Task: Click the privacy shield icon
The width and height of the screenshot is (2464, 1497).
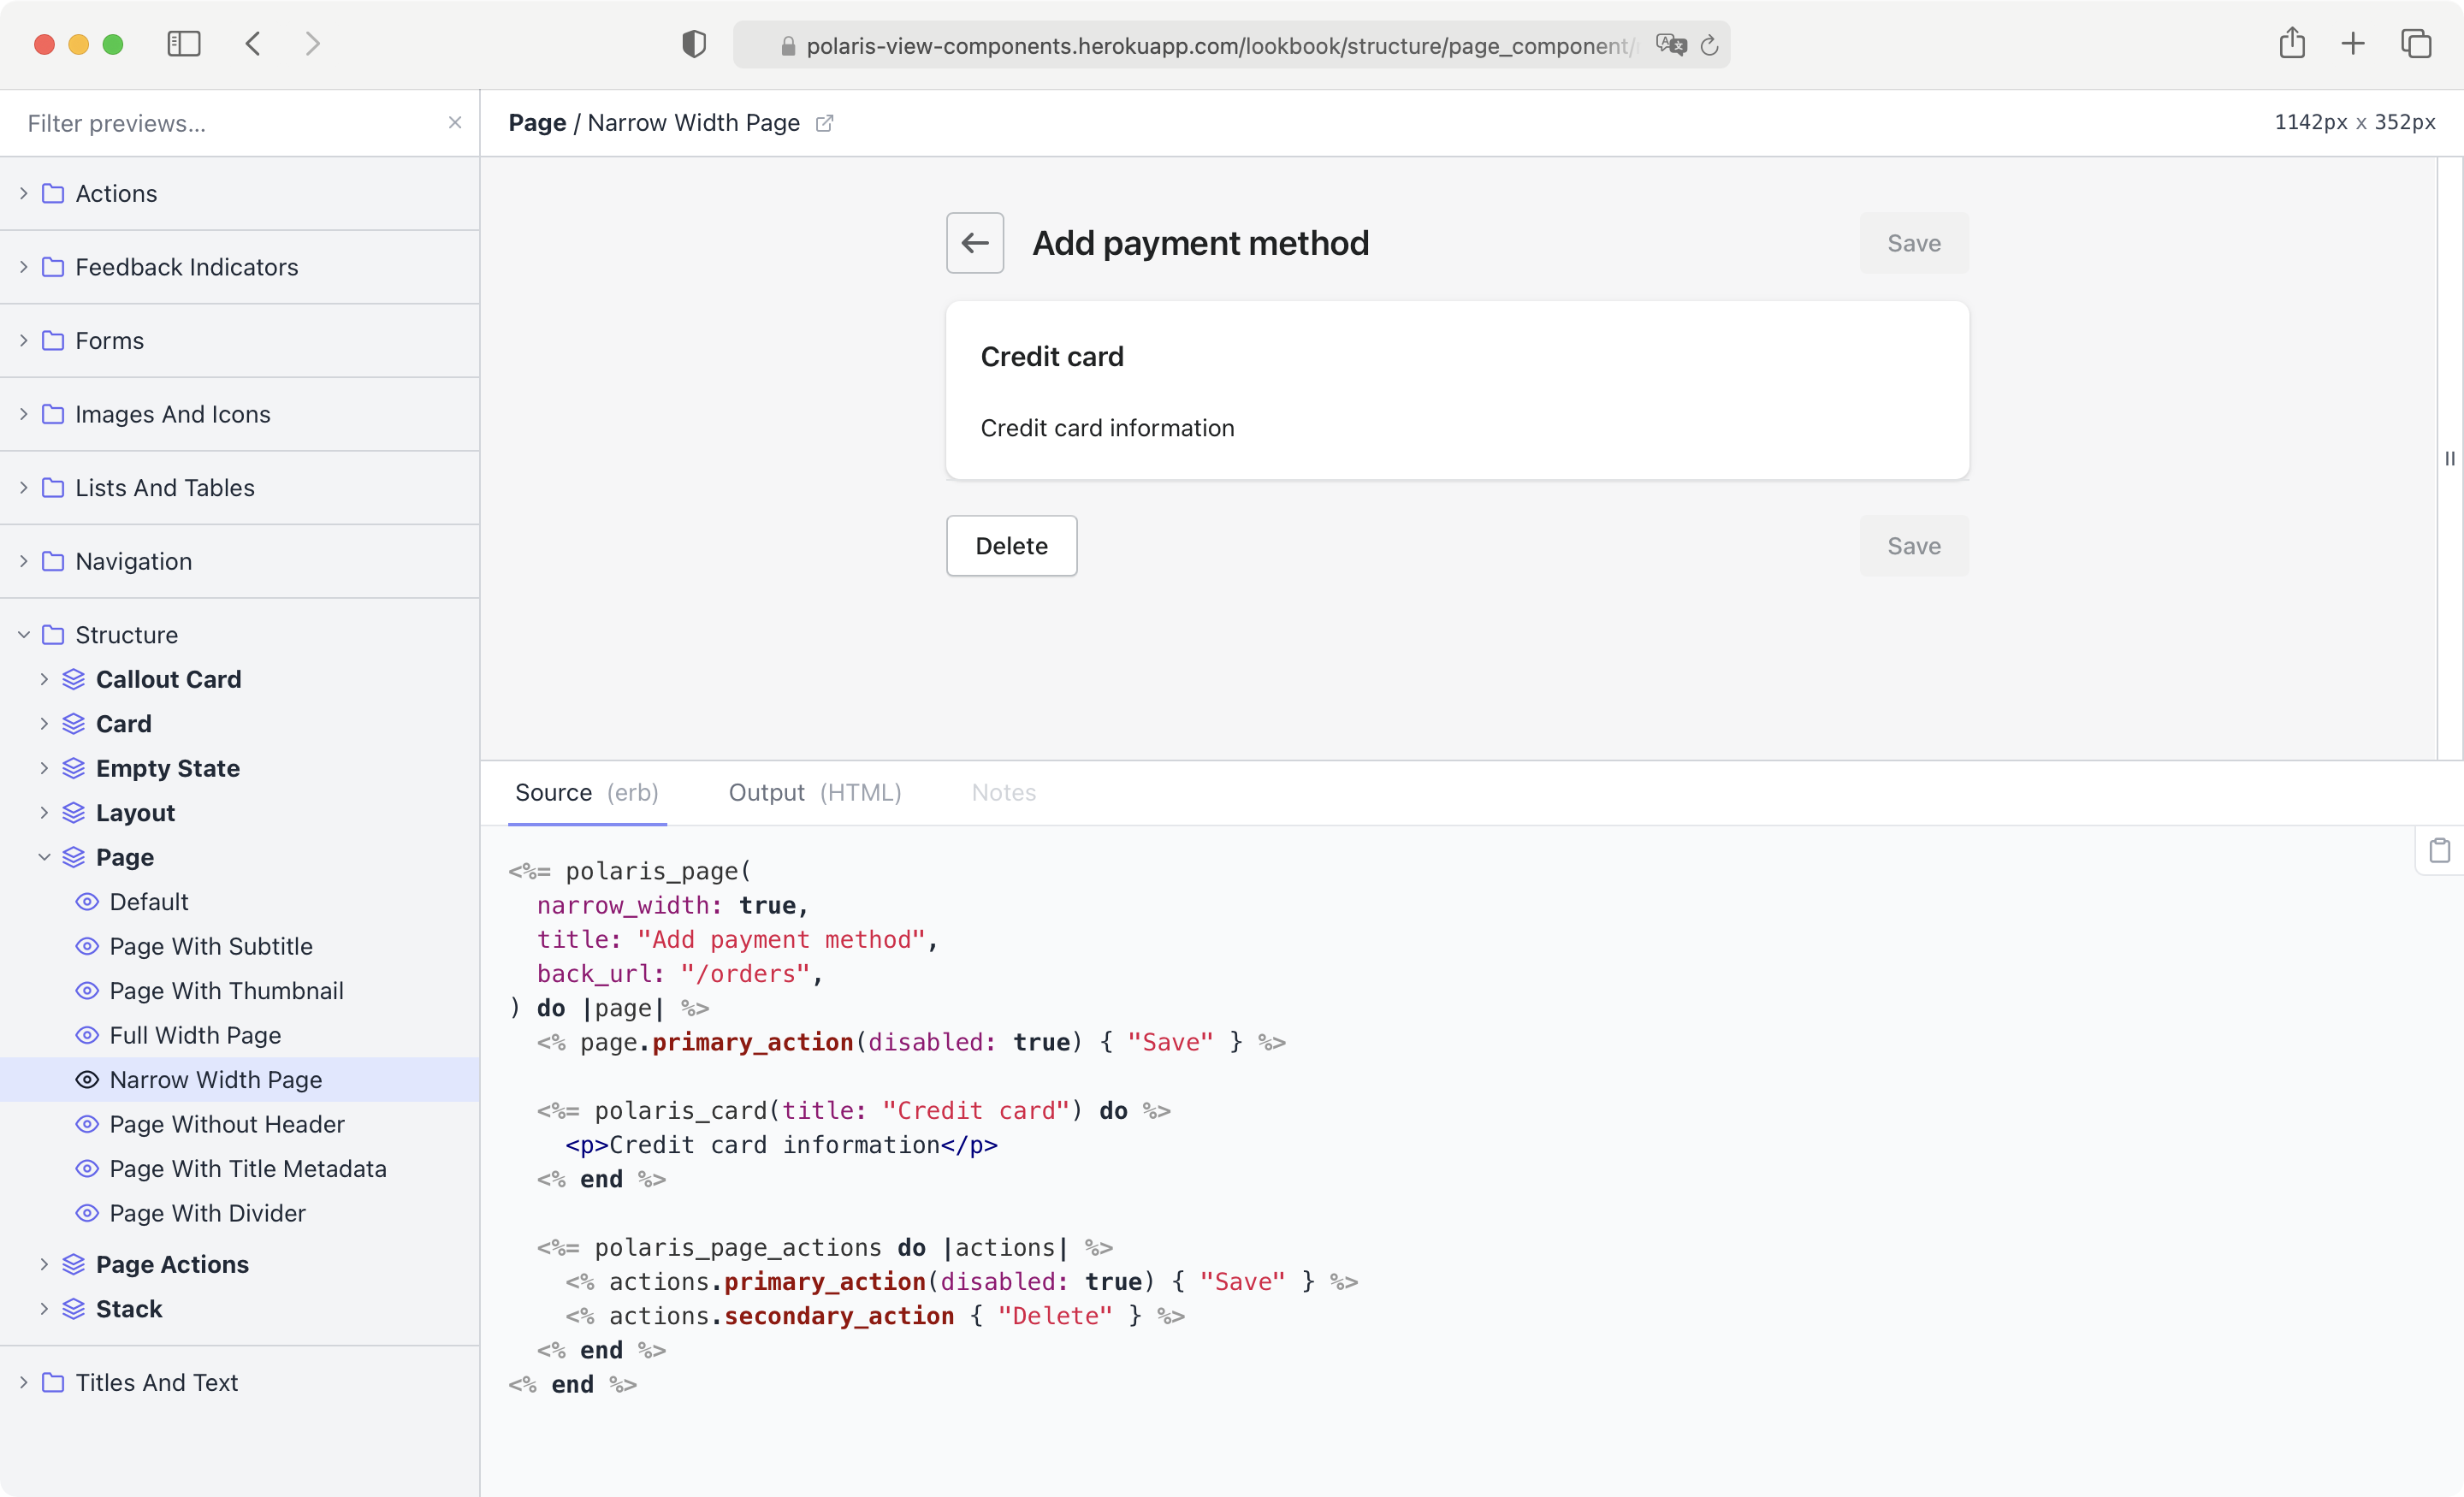Action: [x=694, y=44]
